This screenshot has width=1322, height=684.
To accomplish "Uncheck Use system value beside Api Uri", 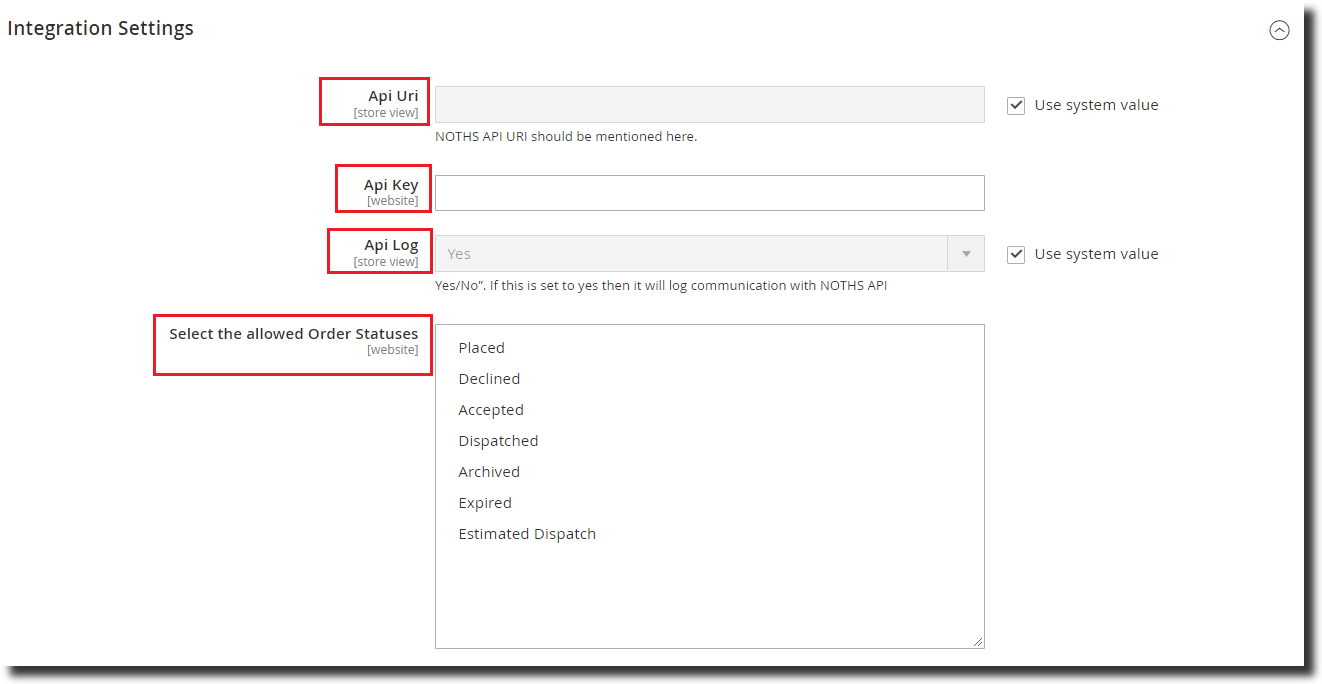I will 1016,105.
